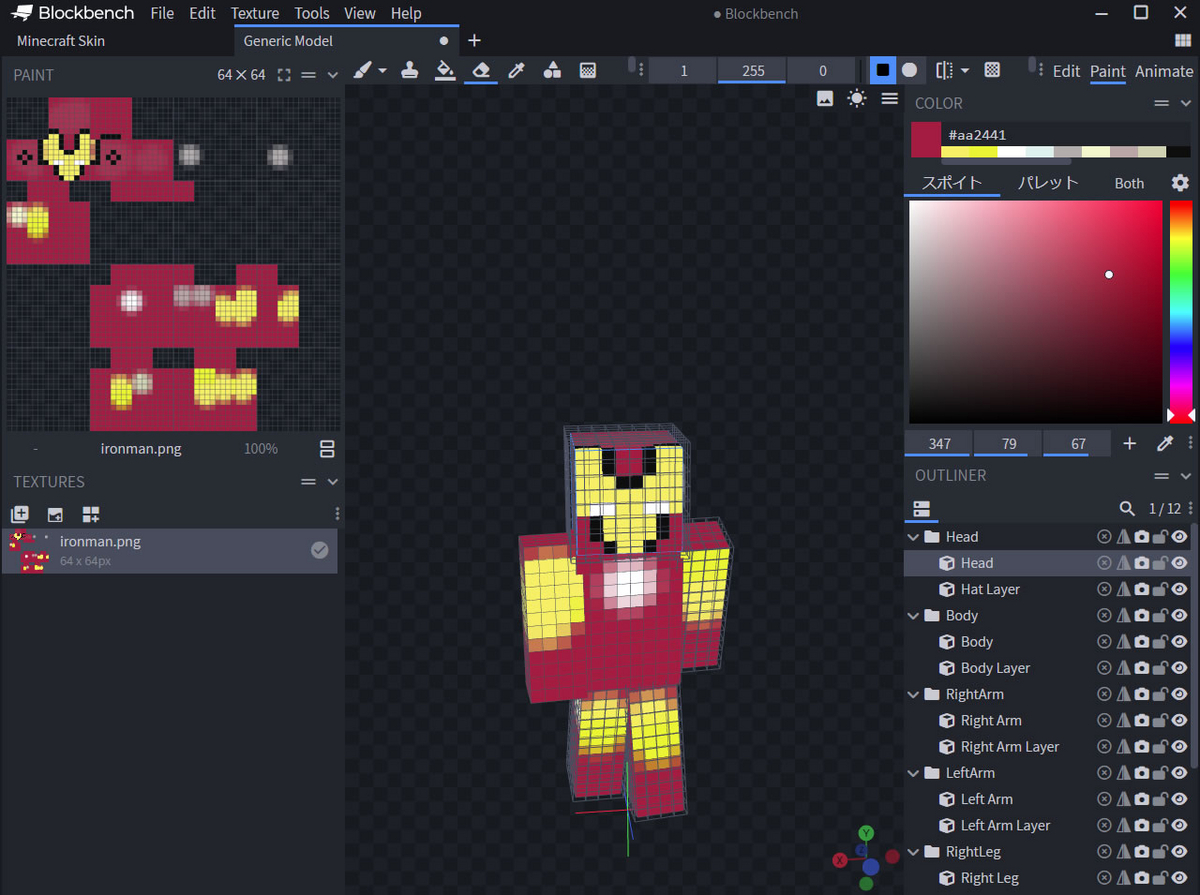Open the Help menu
The width and height of the screenshot is (1200, 895).
406,13
